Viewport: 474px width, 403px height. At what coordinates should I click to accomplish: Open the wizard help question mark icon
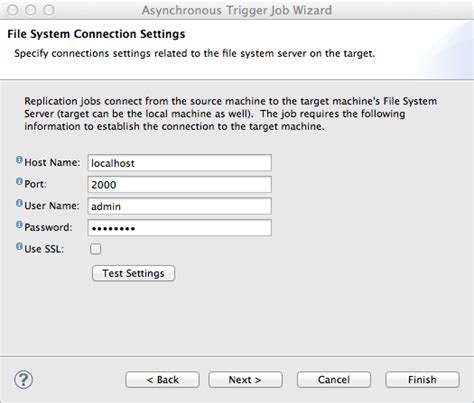[23, 380]
